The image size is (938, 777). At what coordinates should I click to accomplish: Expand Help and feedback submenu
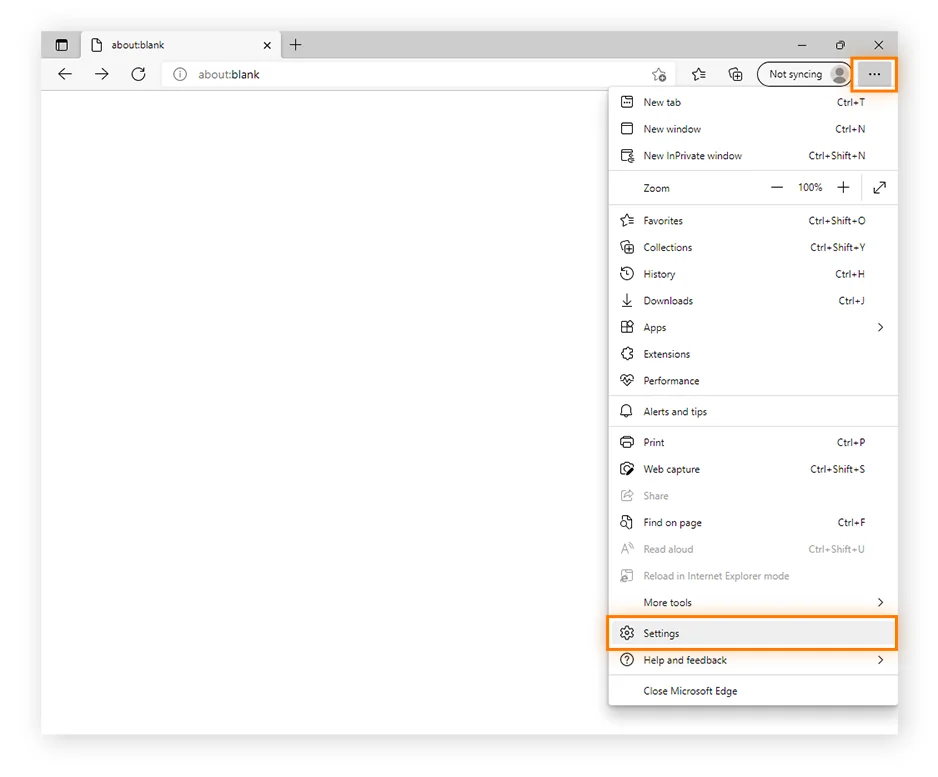pyautogui.click(x=753, y=660)
